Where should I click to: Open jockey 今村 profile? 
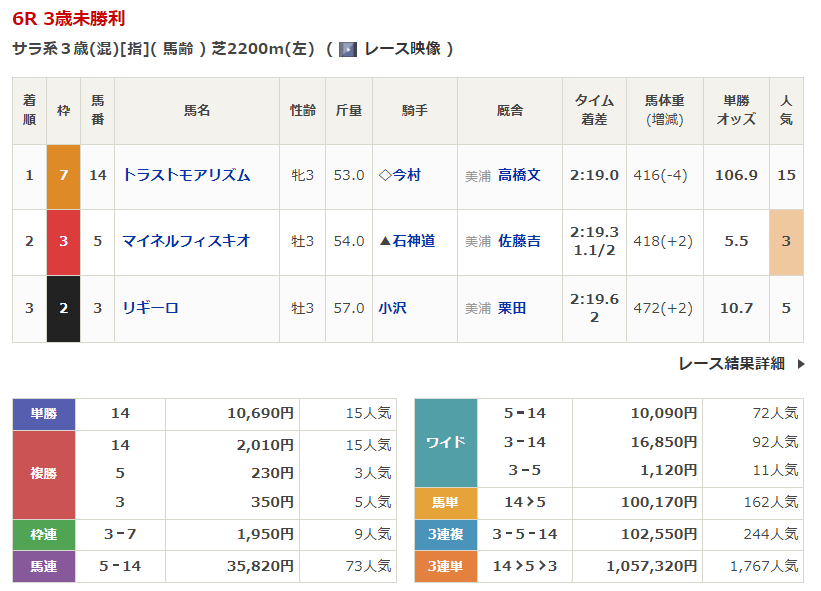(406, 175)
